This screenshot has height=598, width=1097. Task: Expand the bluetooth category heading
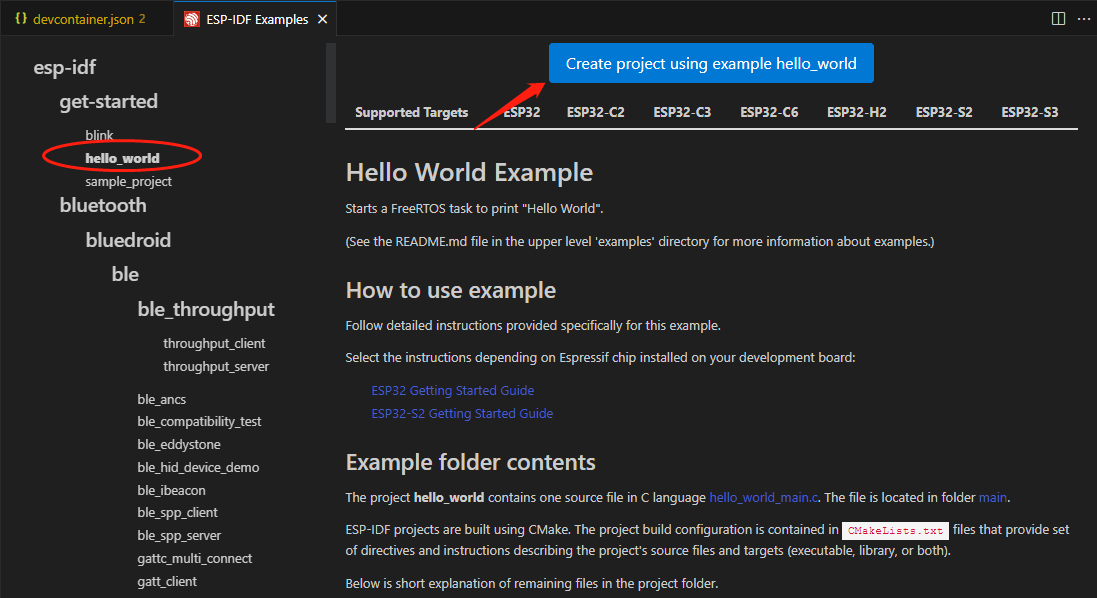[103, 205]
